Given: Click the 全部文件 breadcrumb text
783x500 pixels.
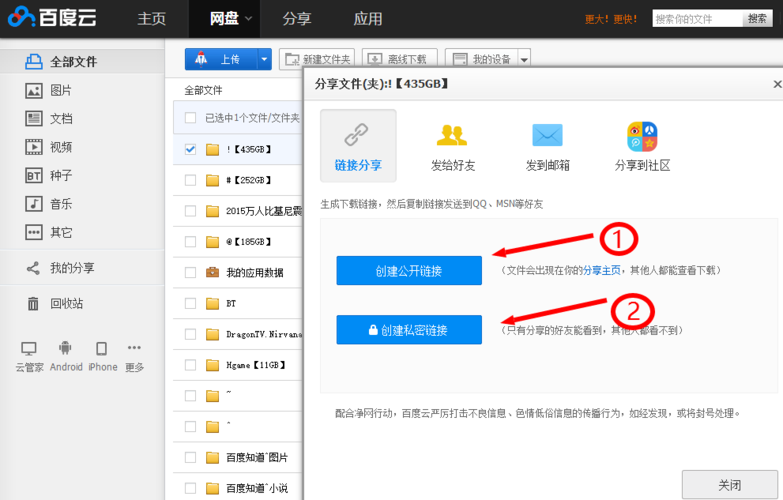Looking at the screenshot, I should click(203, 90).
